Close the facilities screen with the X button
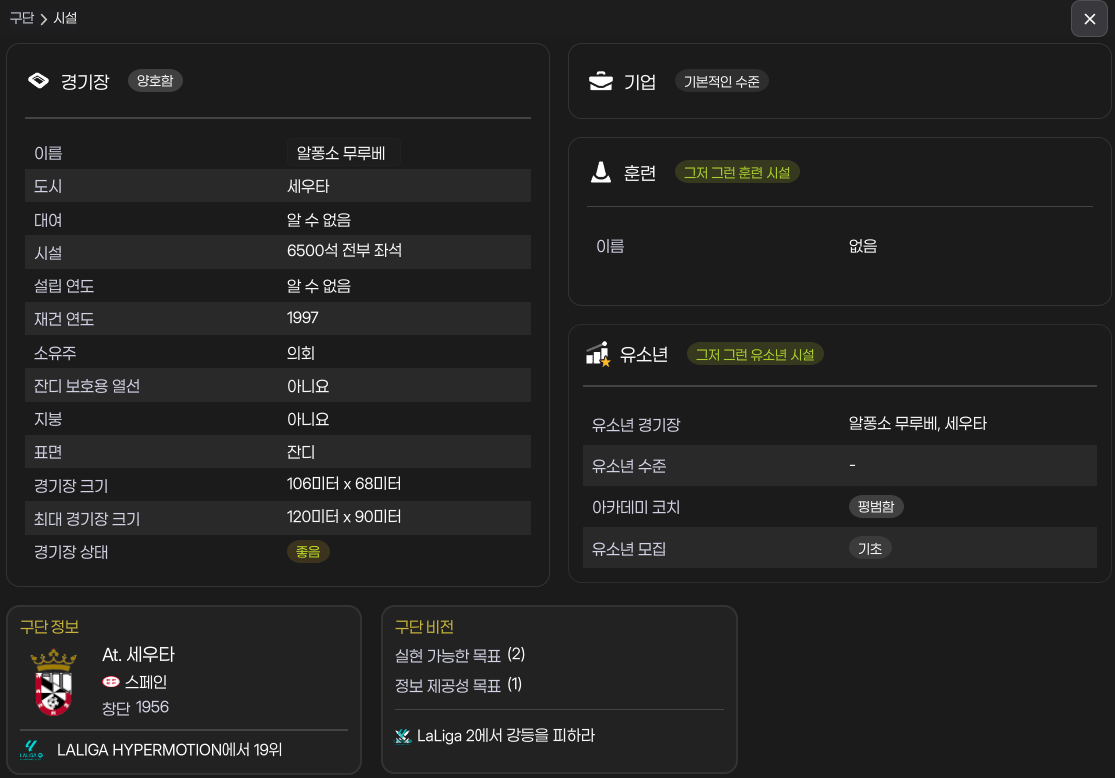The width and height of the screenshot is (1115, 778). [x=1089, y=19]
